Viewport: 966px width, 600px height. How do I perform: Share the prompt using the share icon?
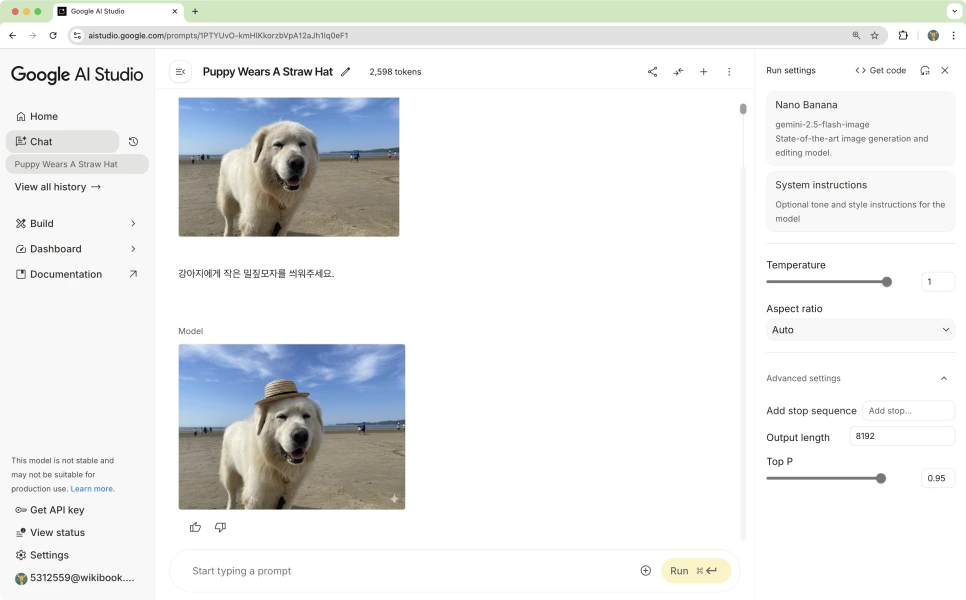pos(652,72)
